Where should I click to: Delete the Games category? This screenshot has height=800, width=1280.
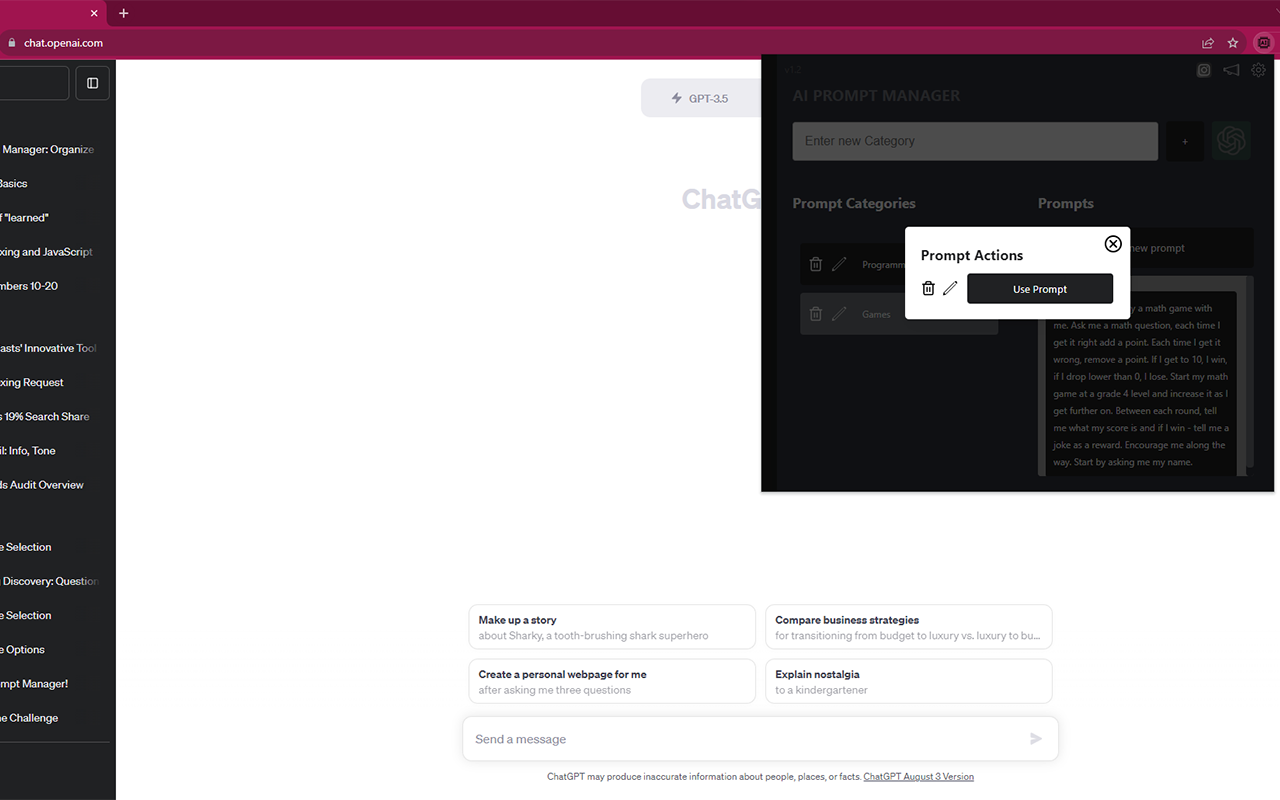(x=816, y=314)
